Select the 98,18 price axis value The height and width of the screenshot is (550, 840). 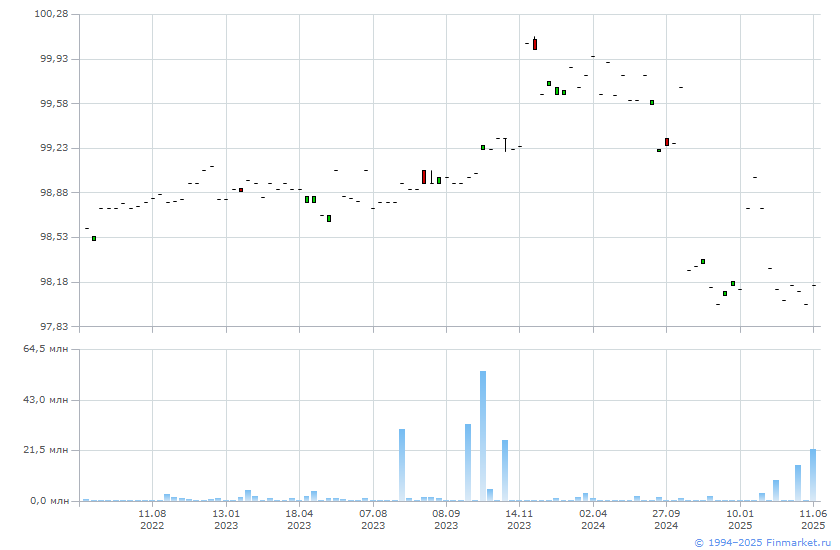coord(54,281)
